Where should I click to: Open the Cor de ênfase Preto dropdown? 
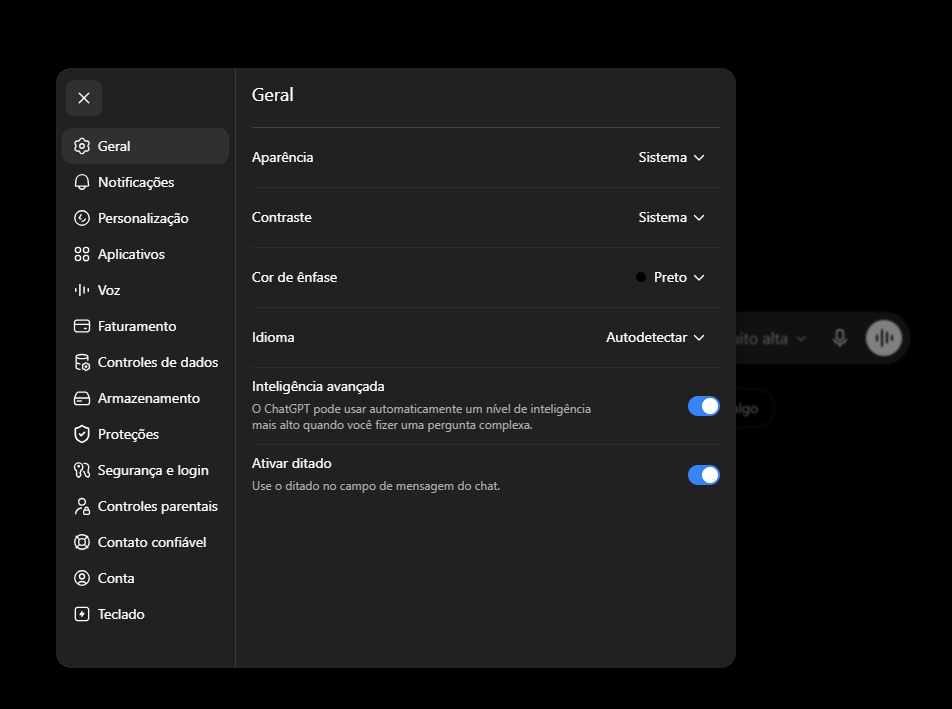pyautogui.click(x=670, y=277)
